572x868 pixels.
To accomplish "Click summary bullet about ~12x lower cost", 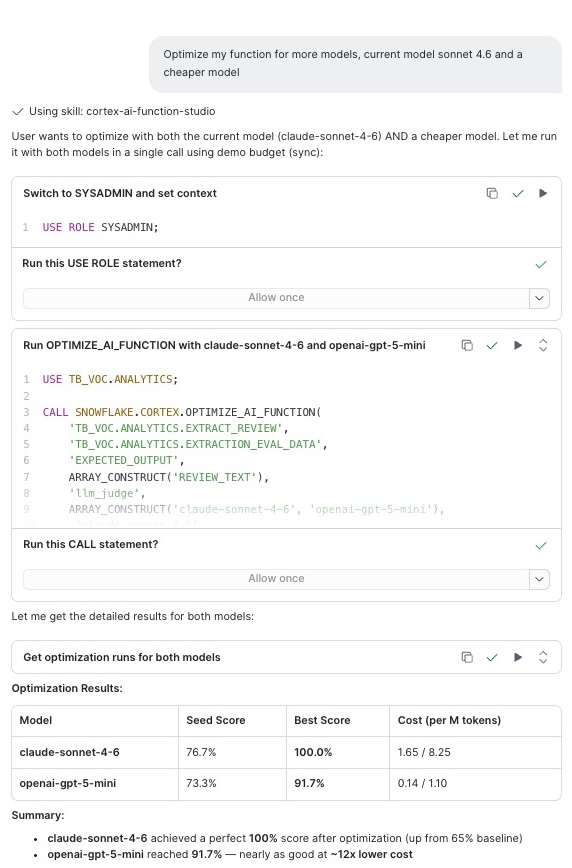I will click(x=230, y=855).
